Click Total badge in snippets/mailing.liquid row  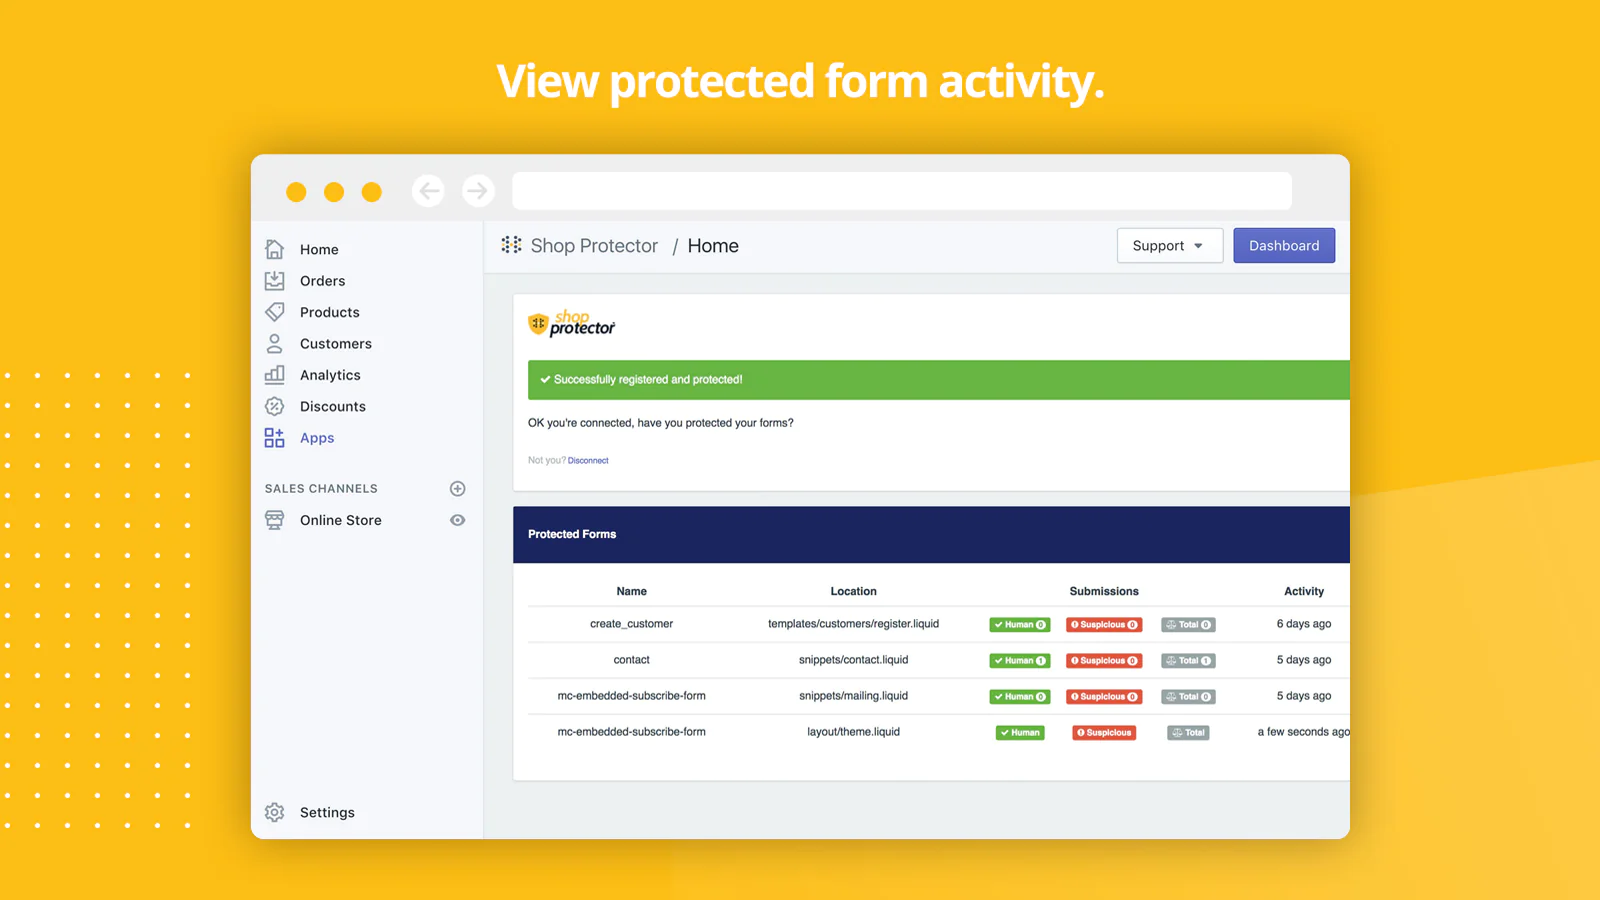coord(1188,697)
